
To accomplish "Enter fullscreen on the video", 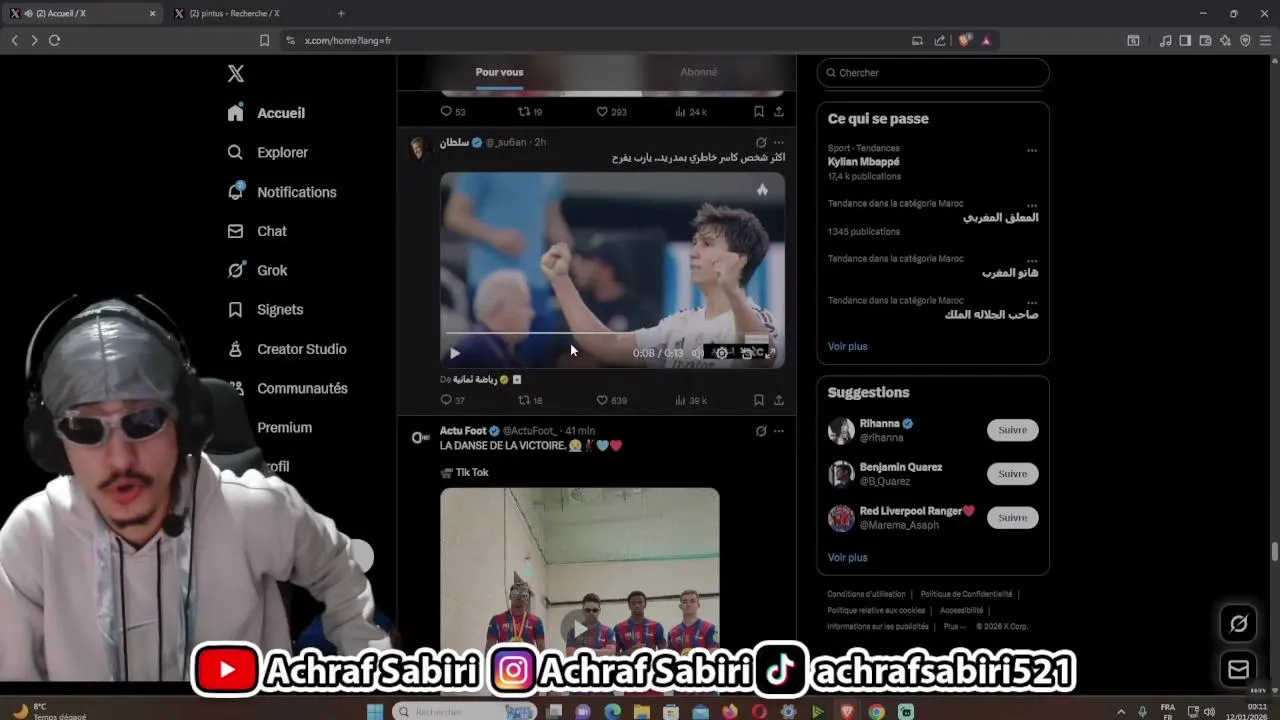I will [x=770, y=353].
